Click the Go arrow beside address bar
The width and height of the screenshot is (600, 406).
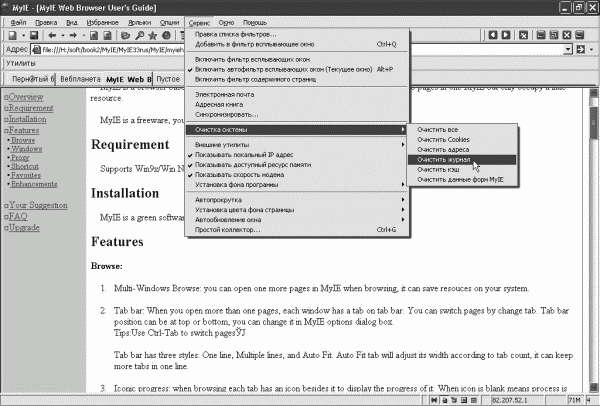point(580,49)
